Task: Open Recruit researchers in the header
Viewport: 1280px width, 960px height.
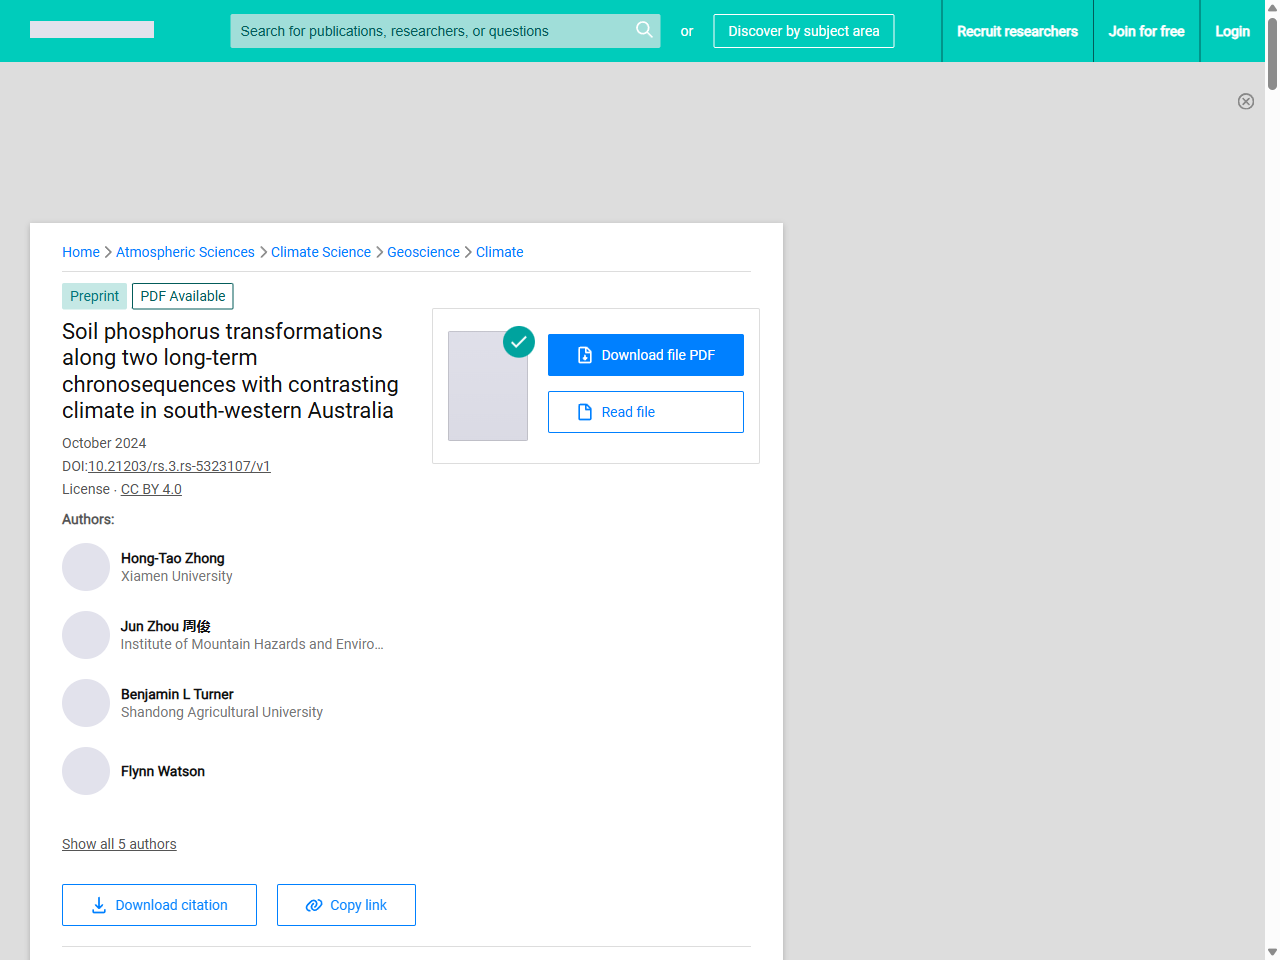Action: [x=1017, y=31]
